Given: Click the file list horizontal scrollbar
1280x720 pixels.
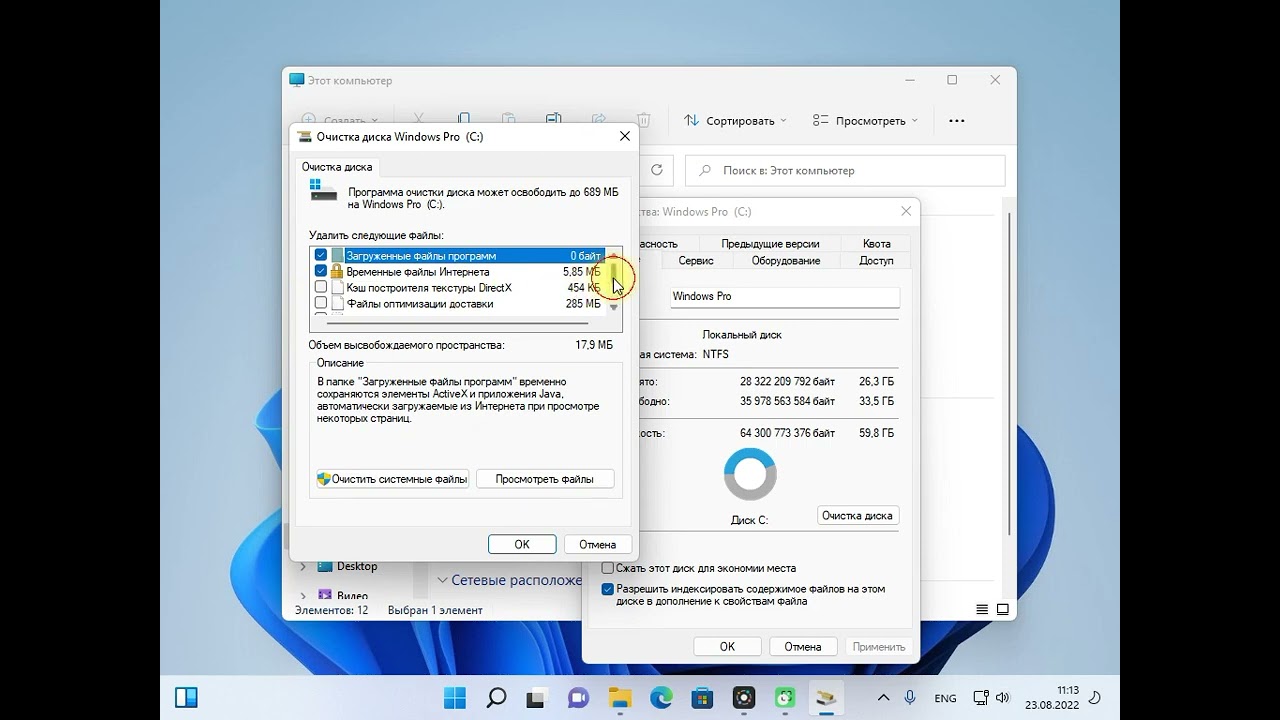Looking at the screenshot, I should pyautogui.click(x=457, y=323).
